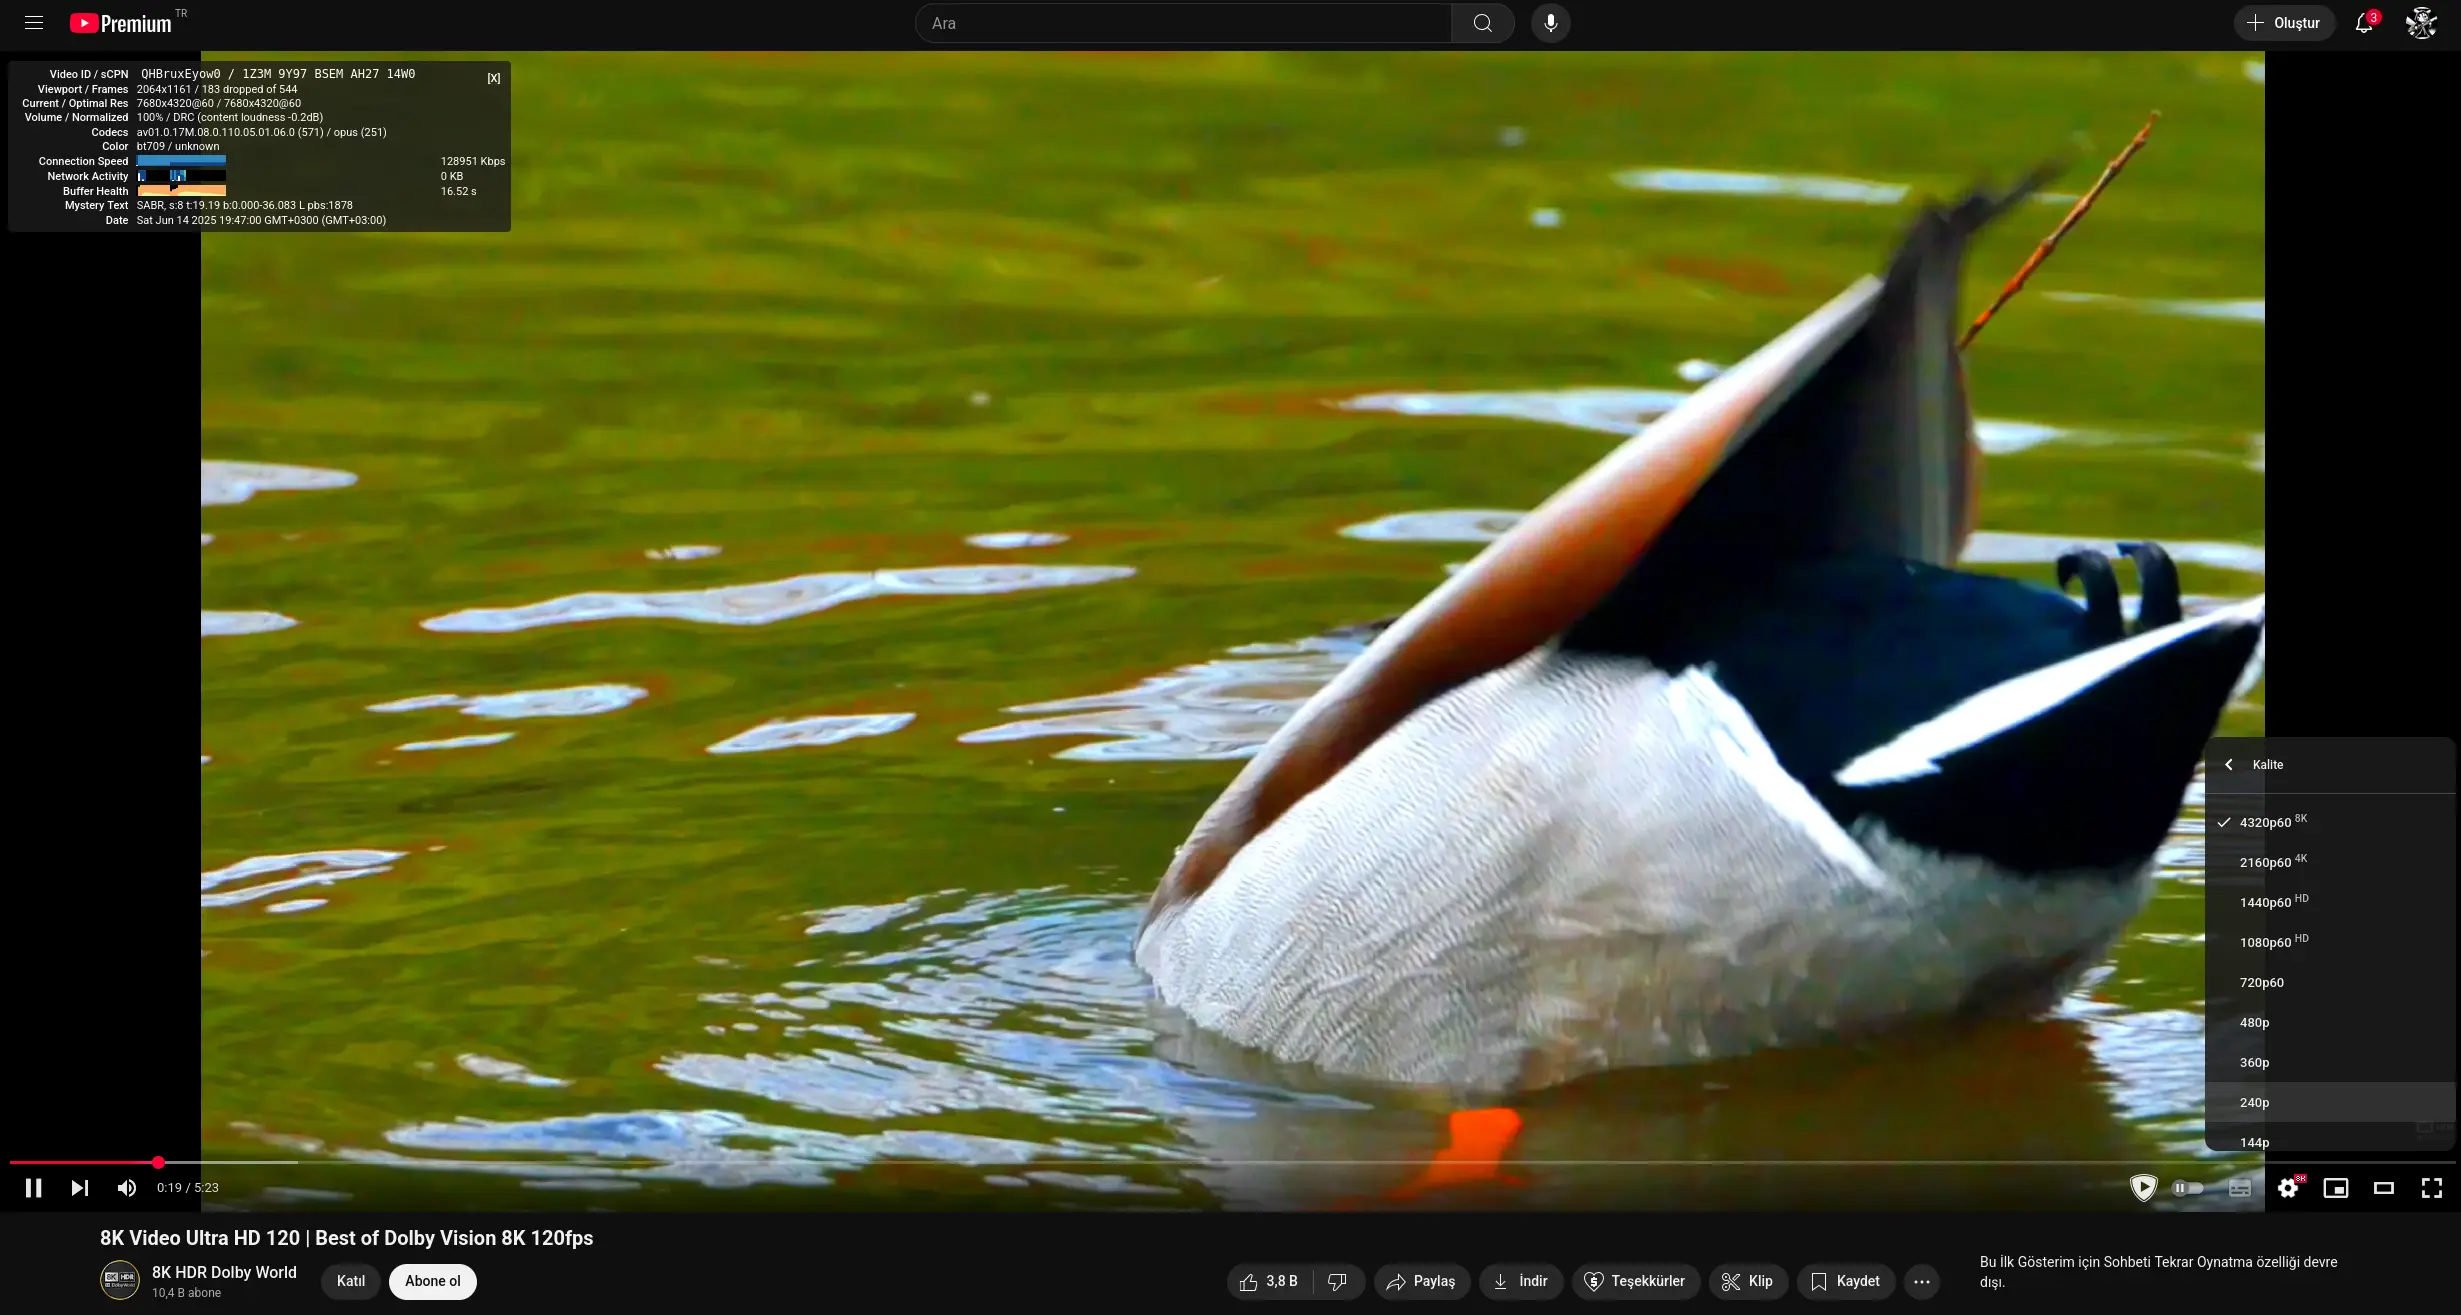Open the player settings gear

(x=2288, y=1188)
